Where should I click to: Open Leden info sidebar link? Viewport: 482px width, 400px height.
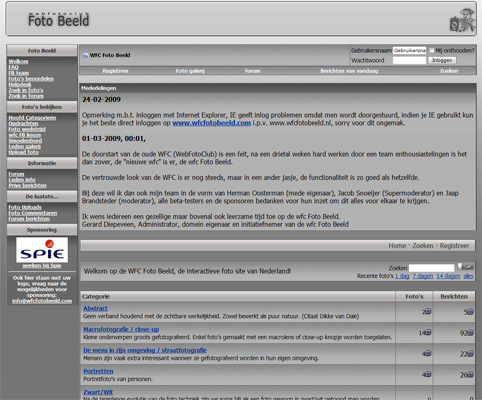22,180
